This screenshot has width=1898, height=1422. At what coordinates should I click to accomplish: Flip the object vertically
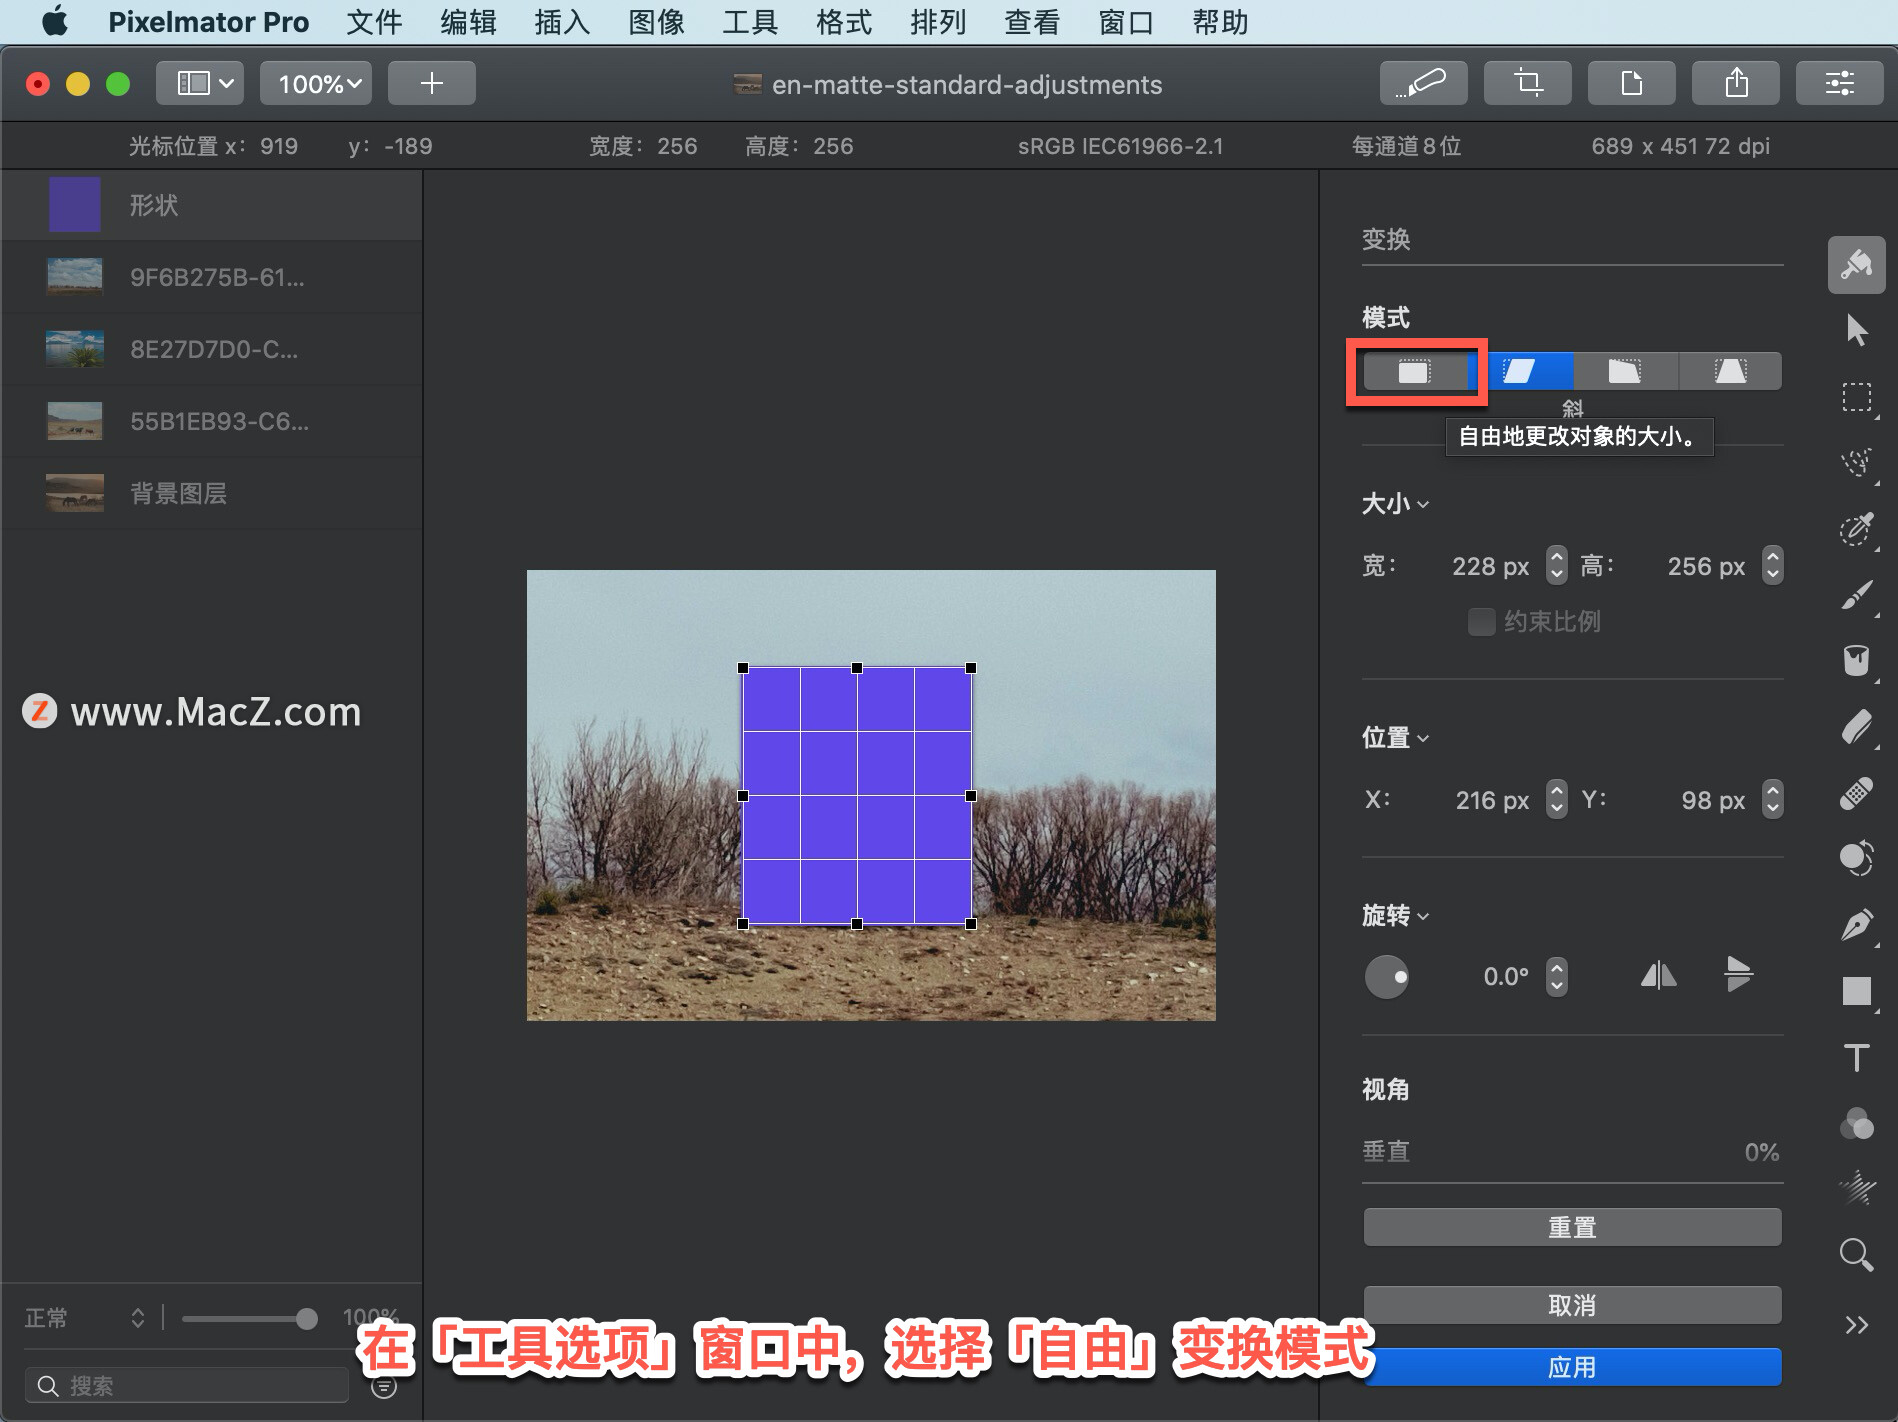(1739, 974)
